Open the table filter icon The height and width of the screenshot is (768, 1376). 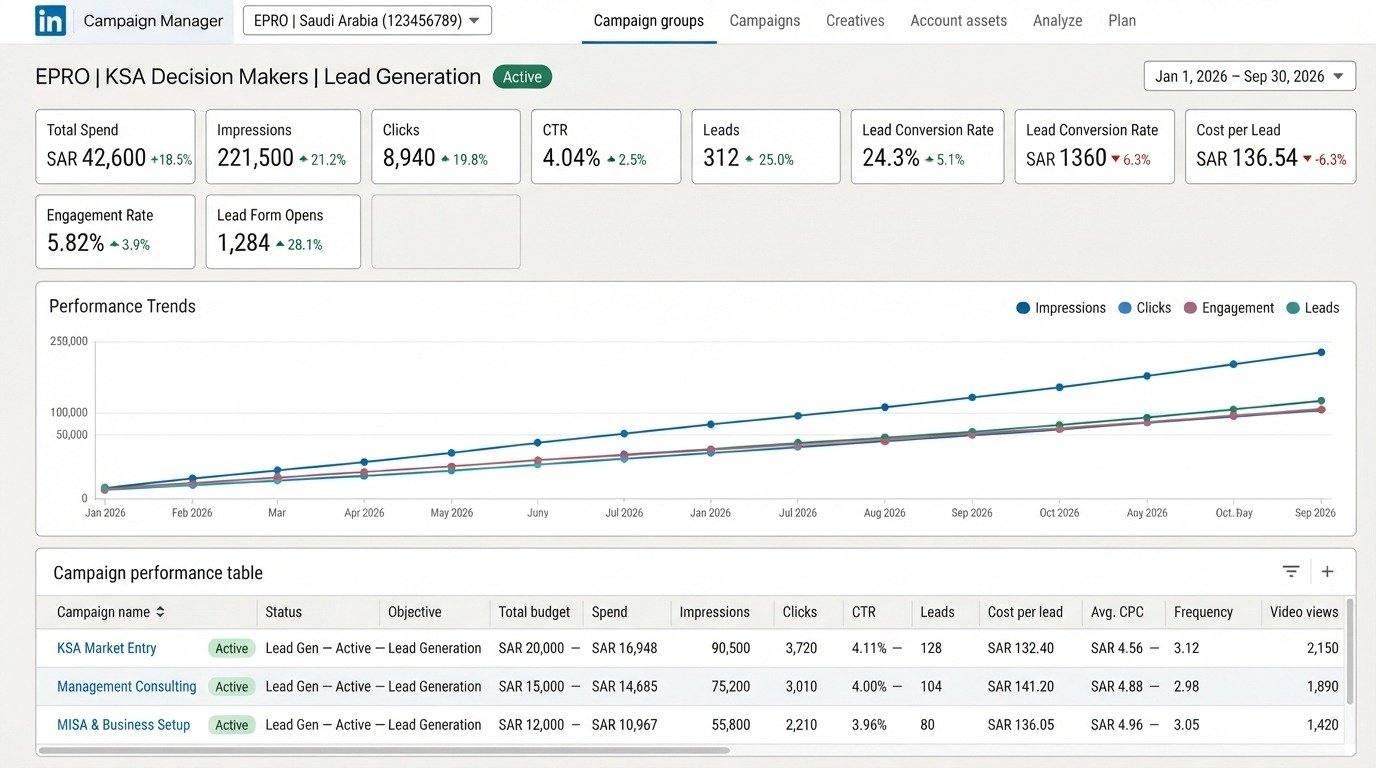click(x=1291, y=572)
